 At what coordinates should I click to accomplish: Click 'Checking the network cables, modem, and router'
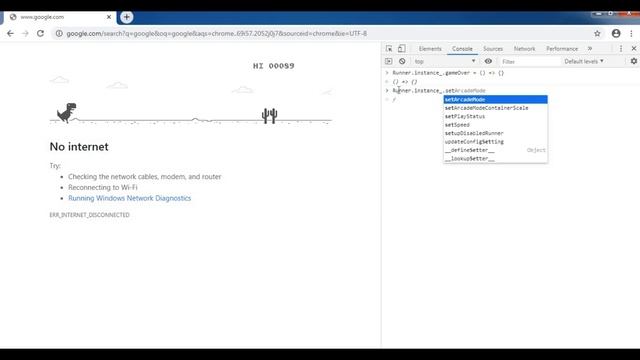click(144, 176)
